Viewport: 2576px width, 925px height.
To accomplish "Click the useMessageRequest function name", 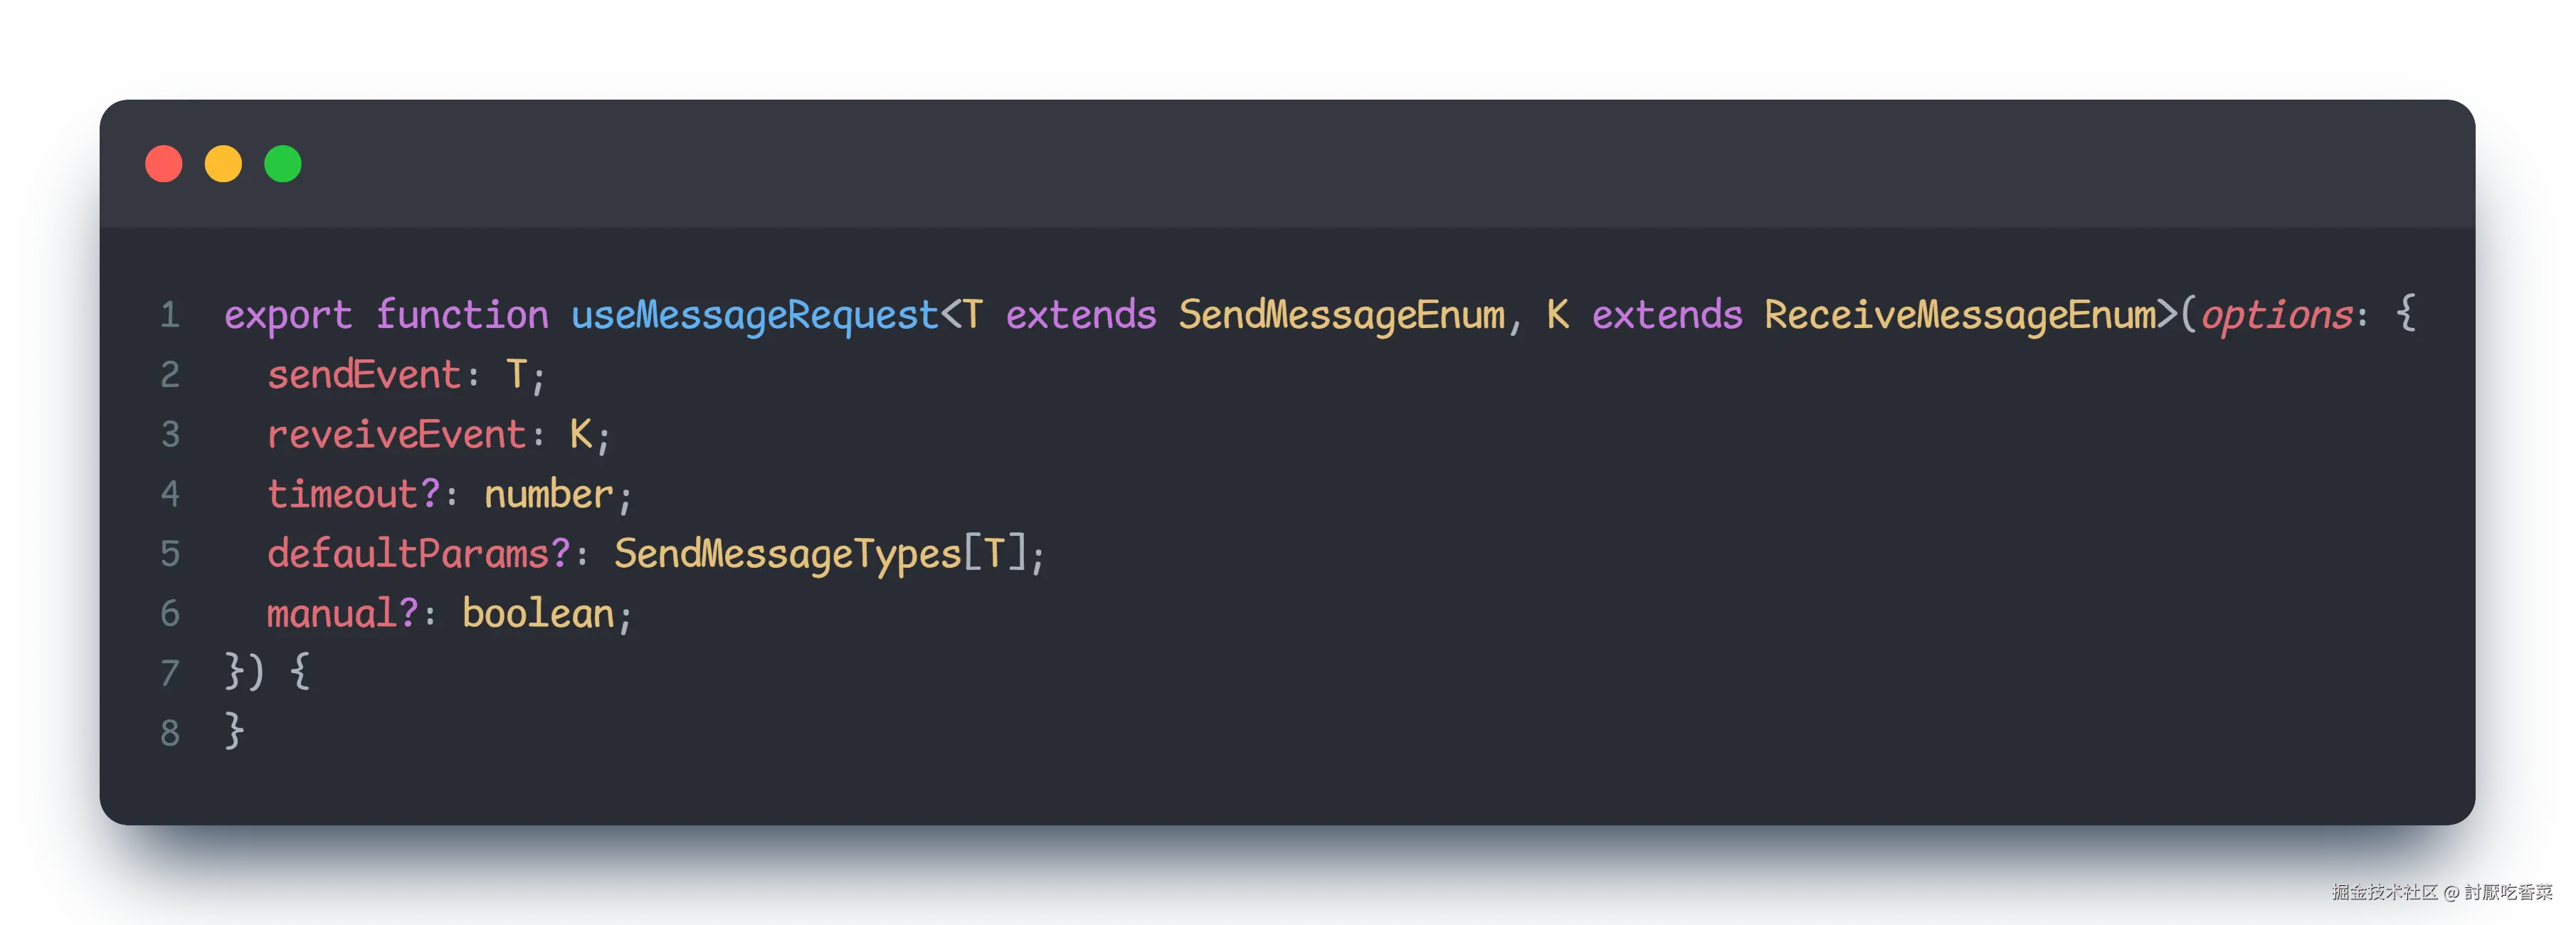I will (754, 316).
